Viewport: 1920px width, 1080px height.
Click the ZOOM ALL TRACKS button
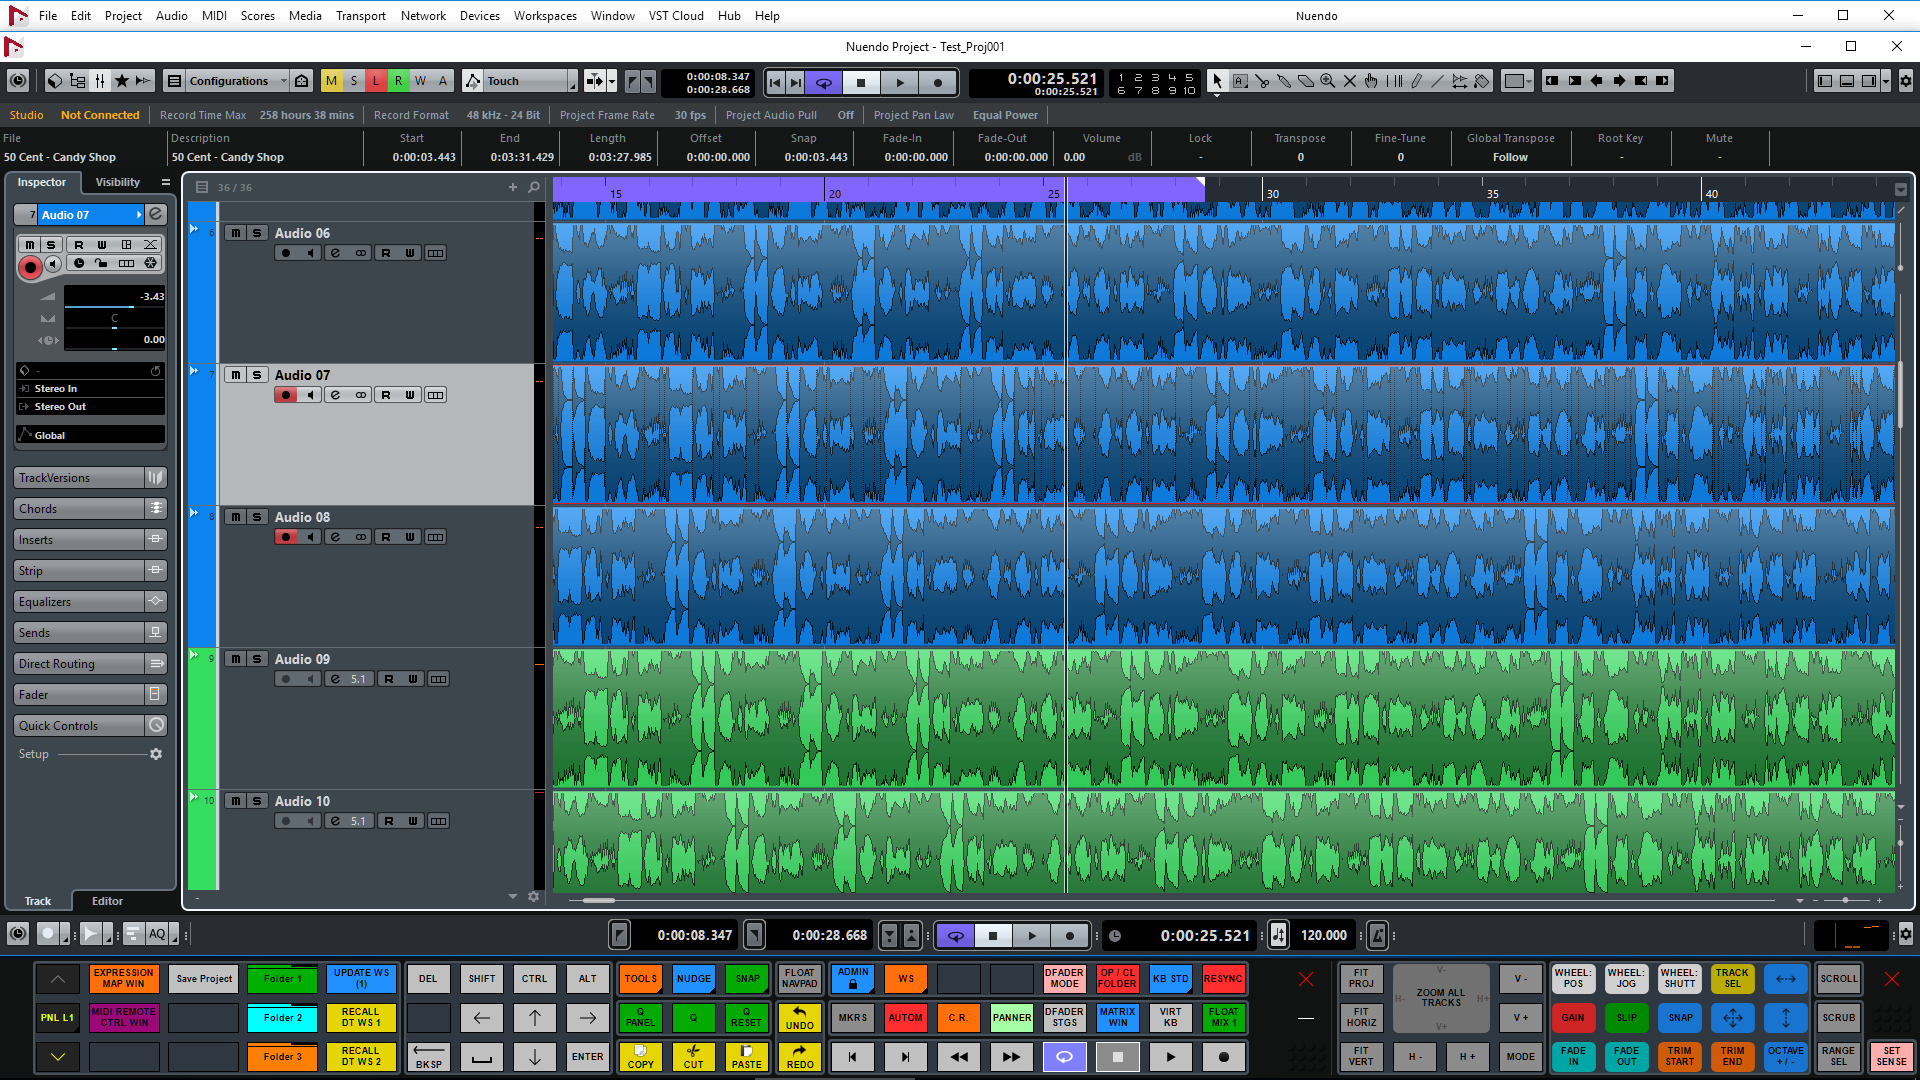pyautogui.click(x=1441, y=998)
